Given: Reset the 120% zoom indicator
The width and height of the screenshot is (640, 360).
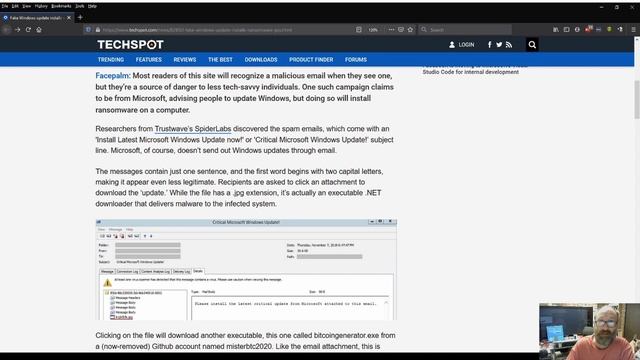Looking at the screenshot, I should tap(373, 30).
